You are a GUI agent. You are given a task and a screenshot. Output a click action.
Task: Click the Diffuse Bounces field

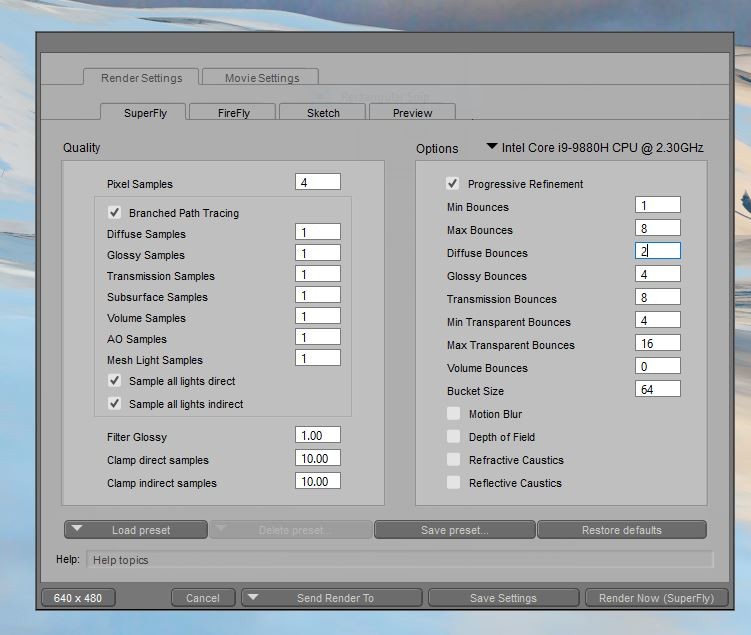(x=658, y=251)
